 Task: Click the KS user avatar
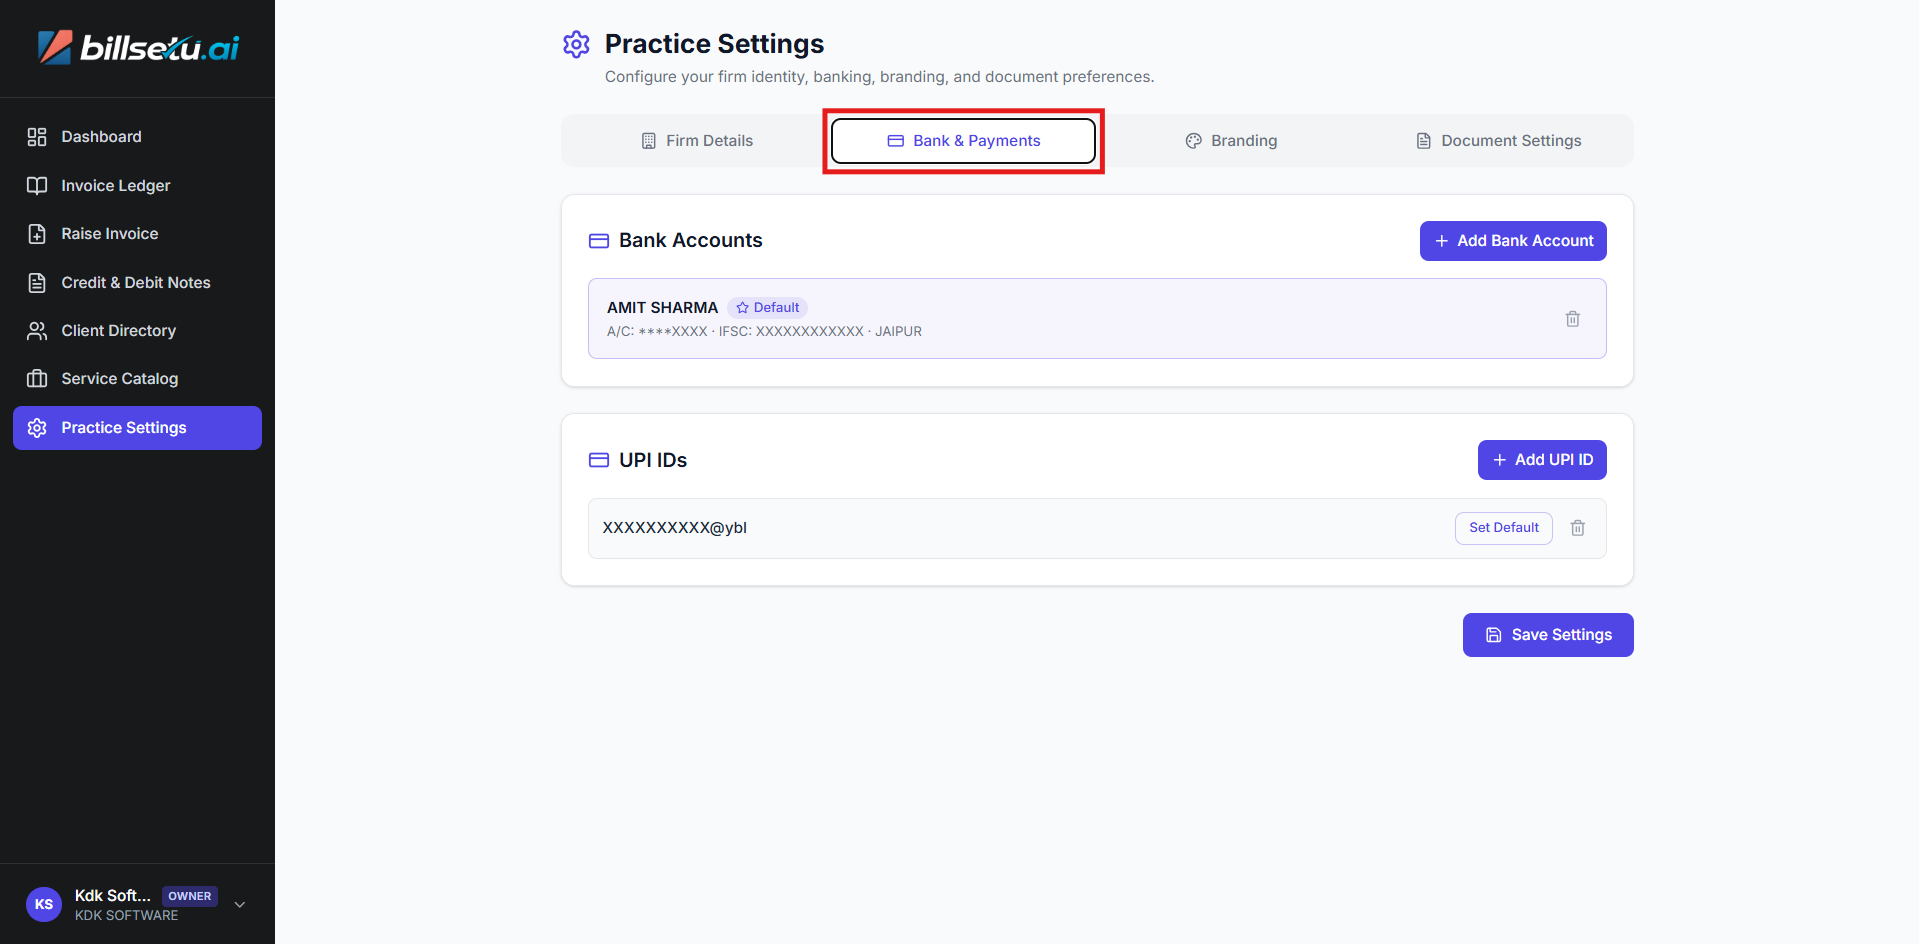tap(44, 904)
